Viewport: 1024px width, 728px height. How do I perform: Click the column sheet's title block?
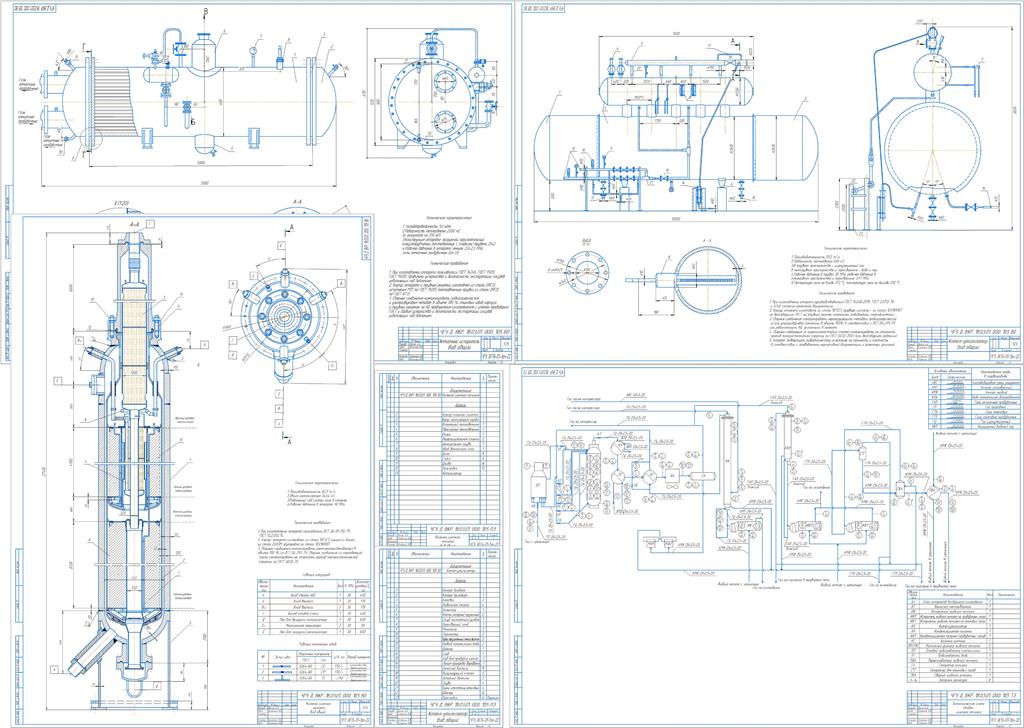pos(315,707)
